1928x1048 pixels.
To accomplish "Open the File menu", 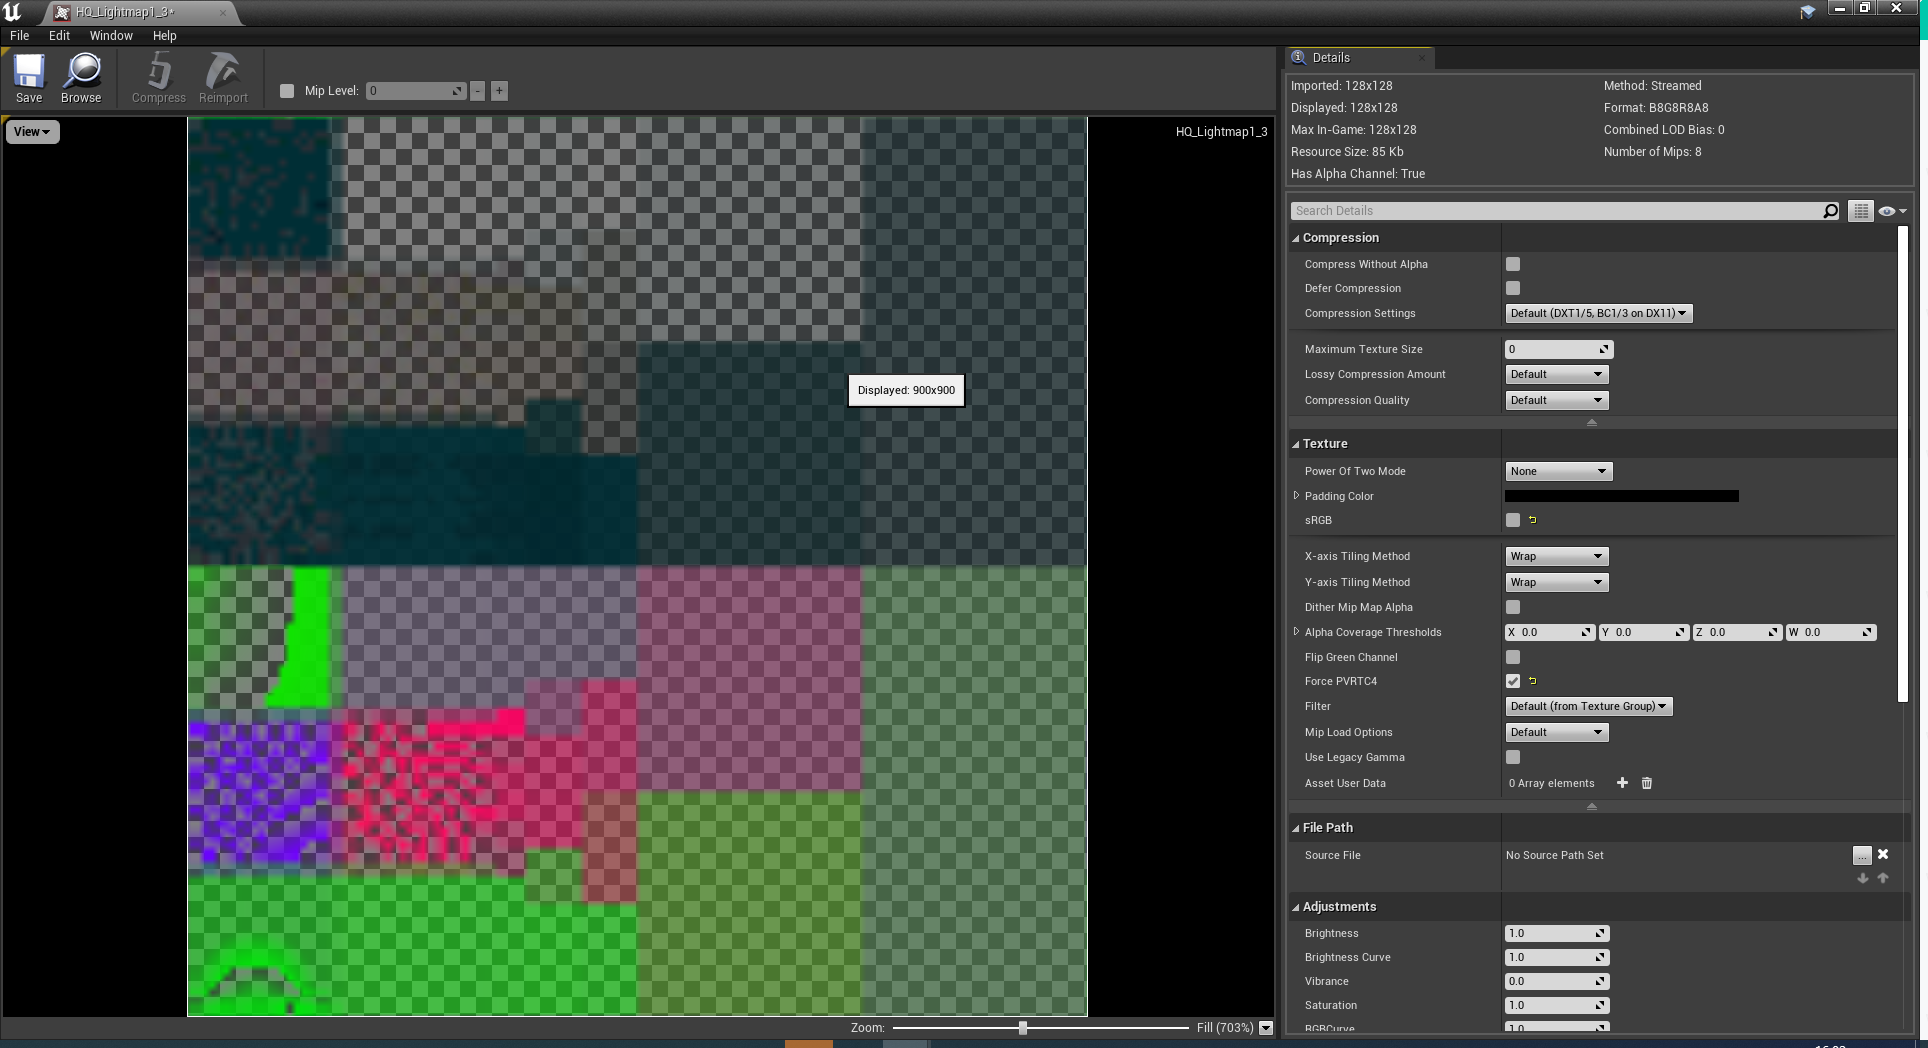I will [20, 35].
